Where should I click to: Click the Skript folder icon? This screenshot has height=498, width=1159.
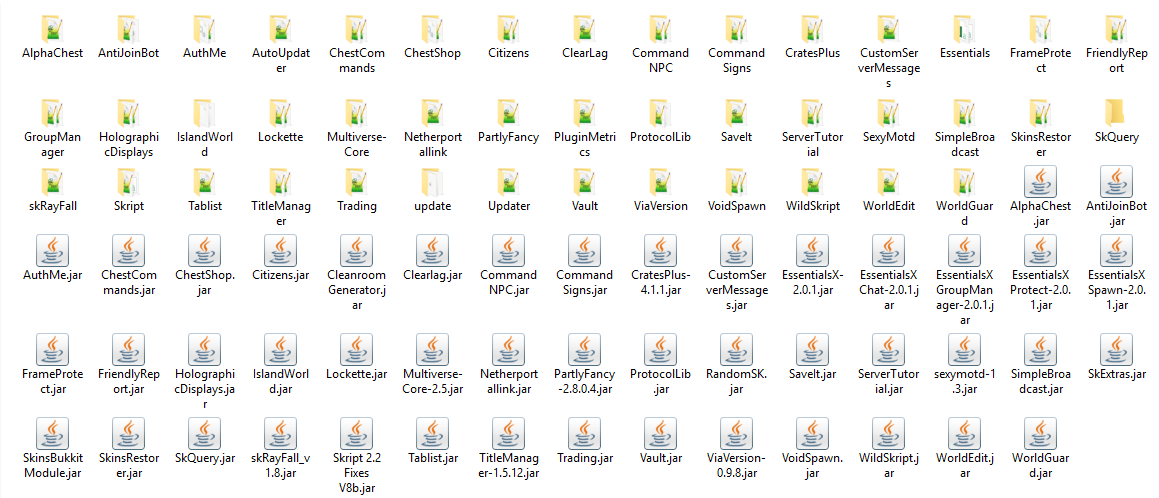(129, 181)
